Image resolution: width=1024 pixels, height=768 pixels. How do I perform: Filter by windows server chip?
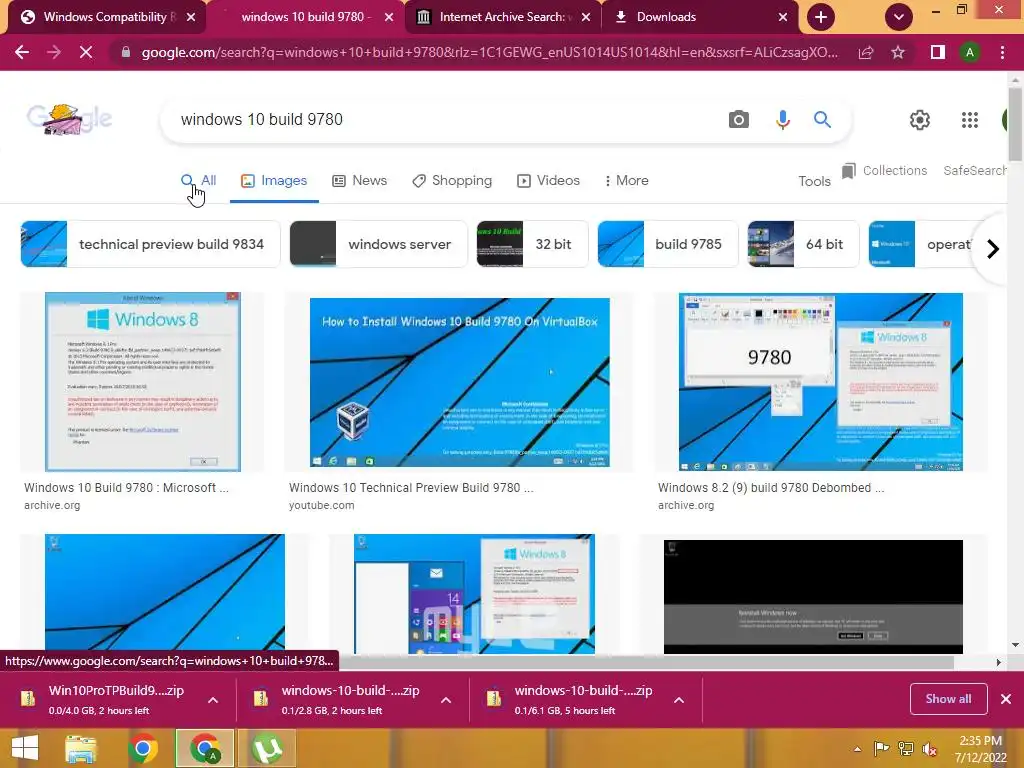pyautogui.click(x=379, y=244)
